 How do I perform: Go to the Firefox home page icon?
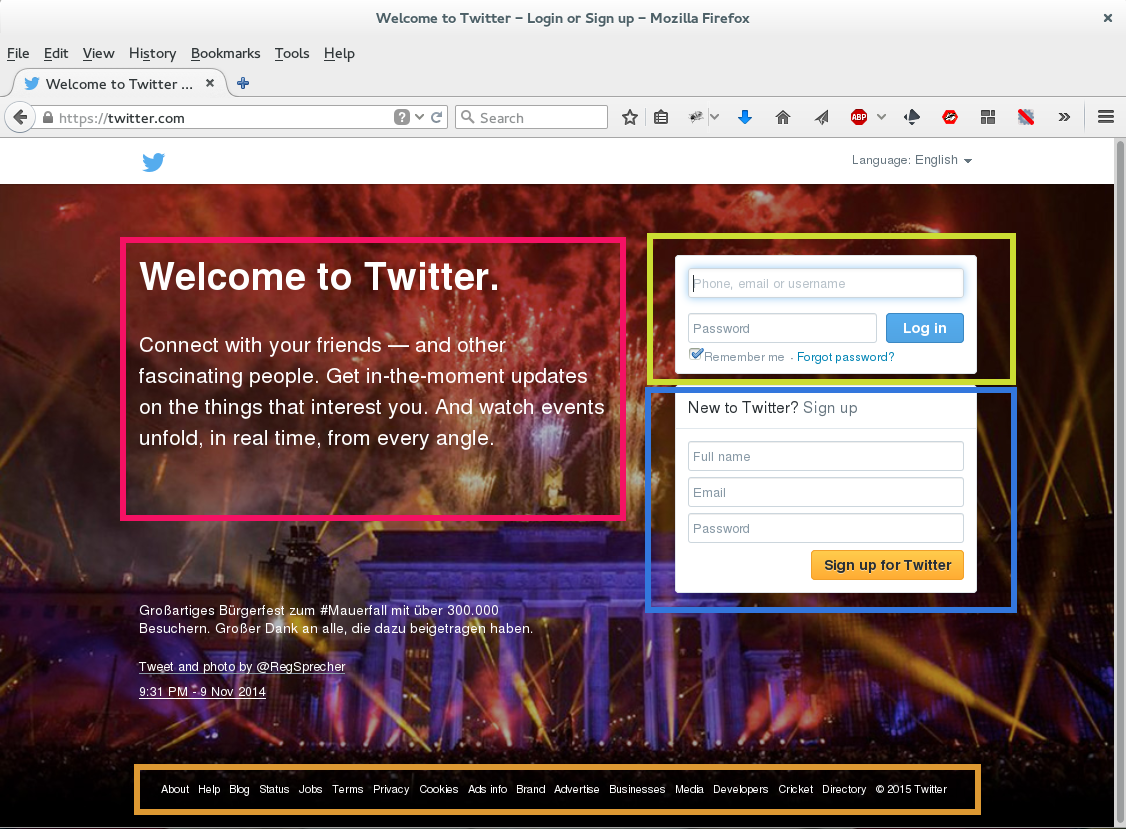tap(783, 117)
